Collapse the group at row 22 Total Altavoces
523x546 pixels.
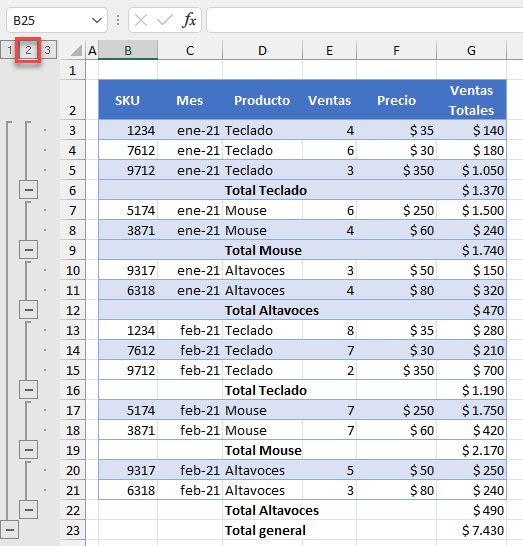pyautogui.click(x=29, y=510)
